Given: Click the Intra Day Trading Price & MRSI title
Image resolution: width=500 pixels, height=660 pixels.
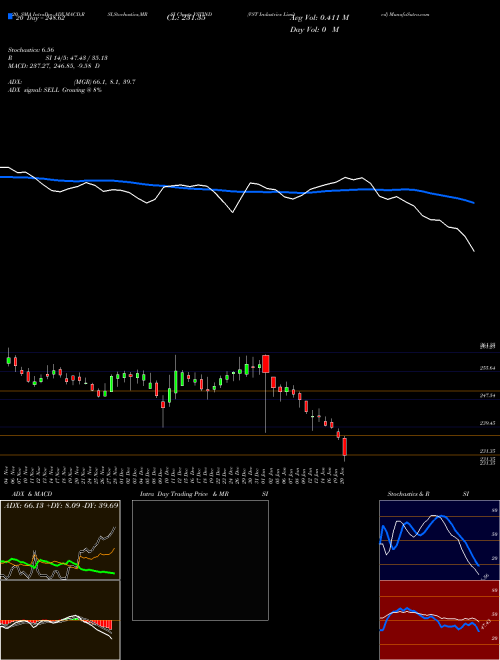Looking at the screenshot, I should coord(204,494).
